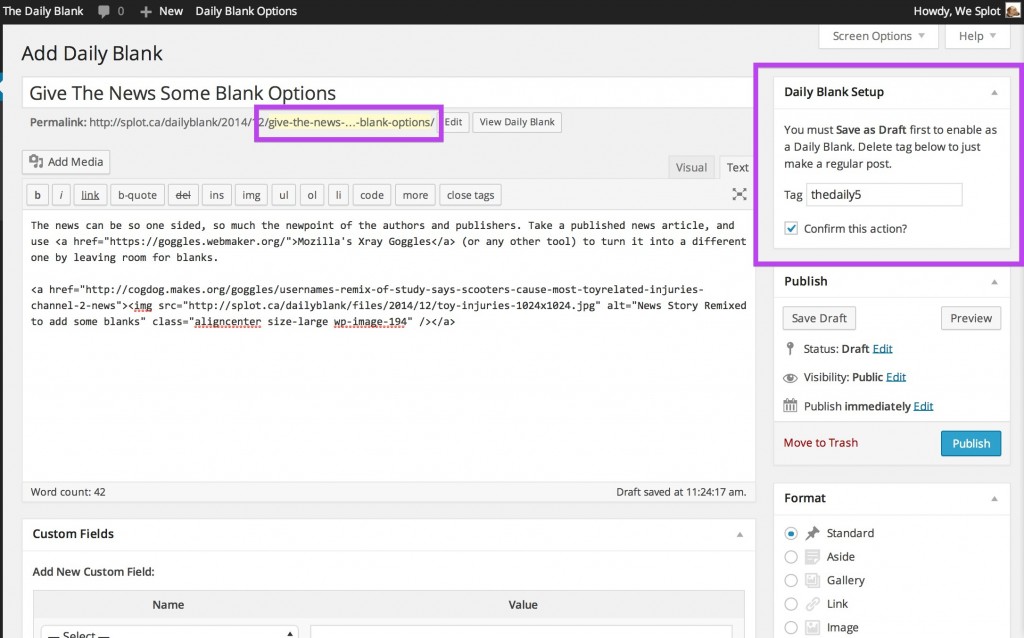Open the Screen Options dropdown
Screen dimensions: 1024x638
[x=878, y=36]
